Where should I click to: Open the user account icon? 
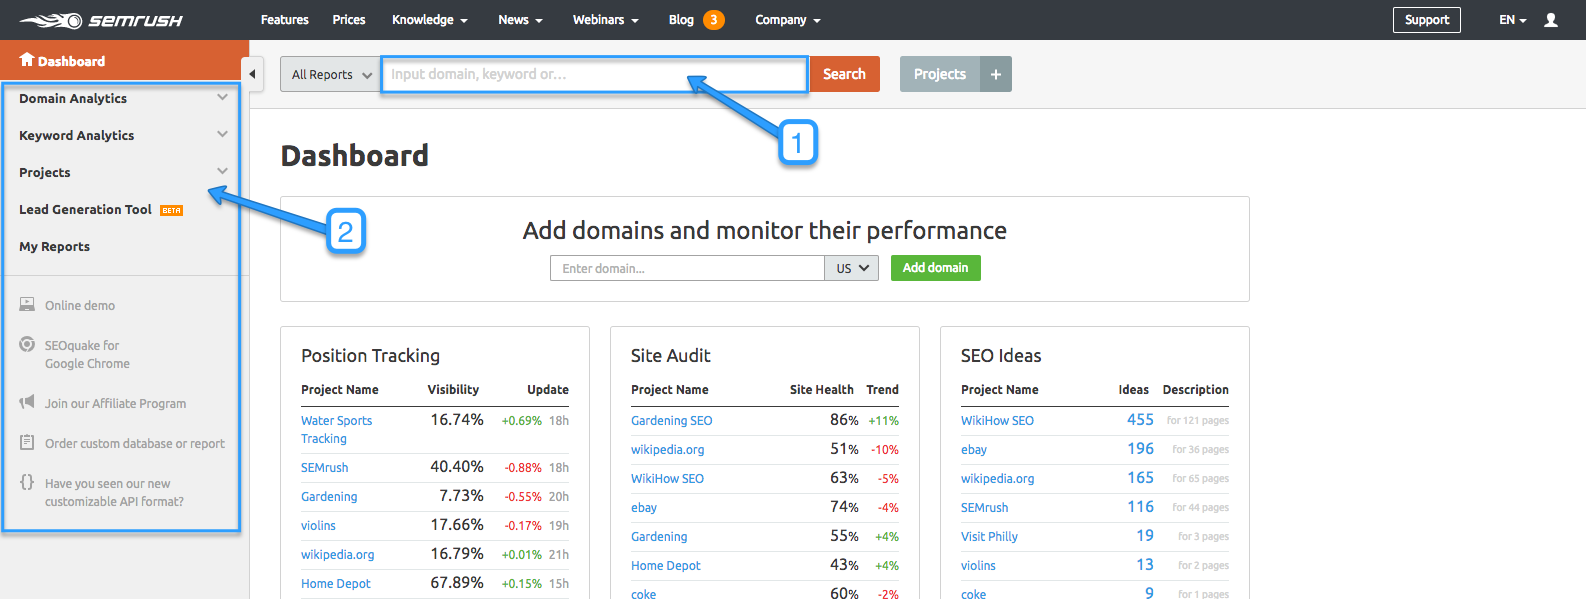click(1551, 20)
